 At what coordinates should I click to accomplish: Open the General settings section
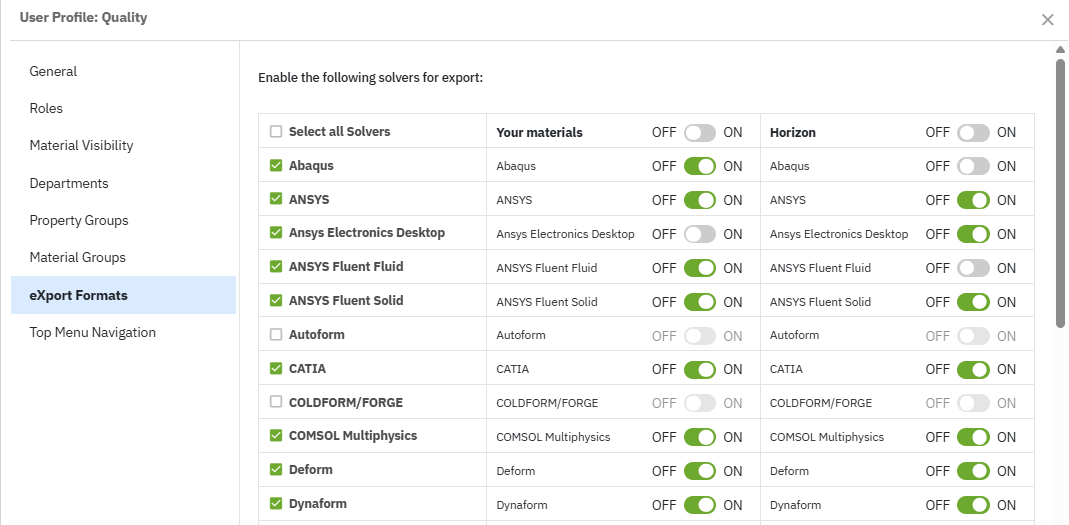(53, 72)
